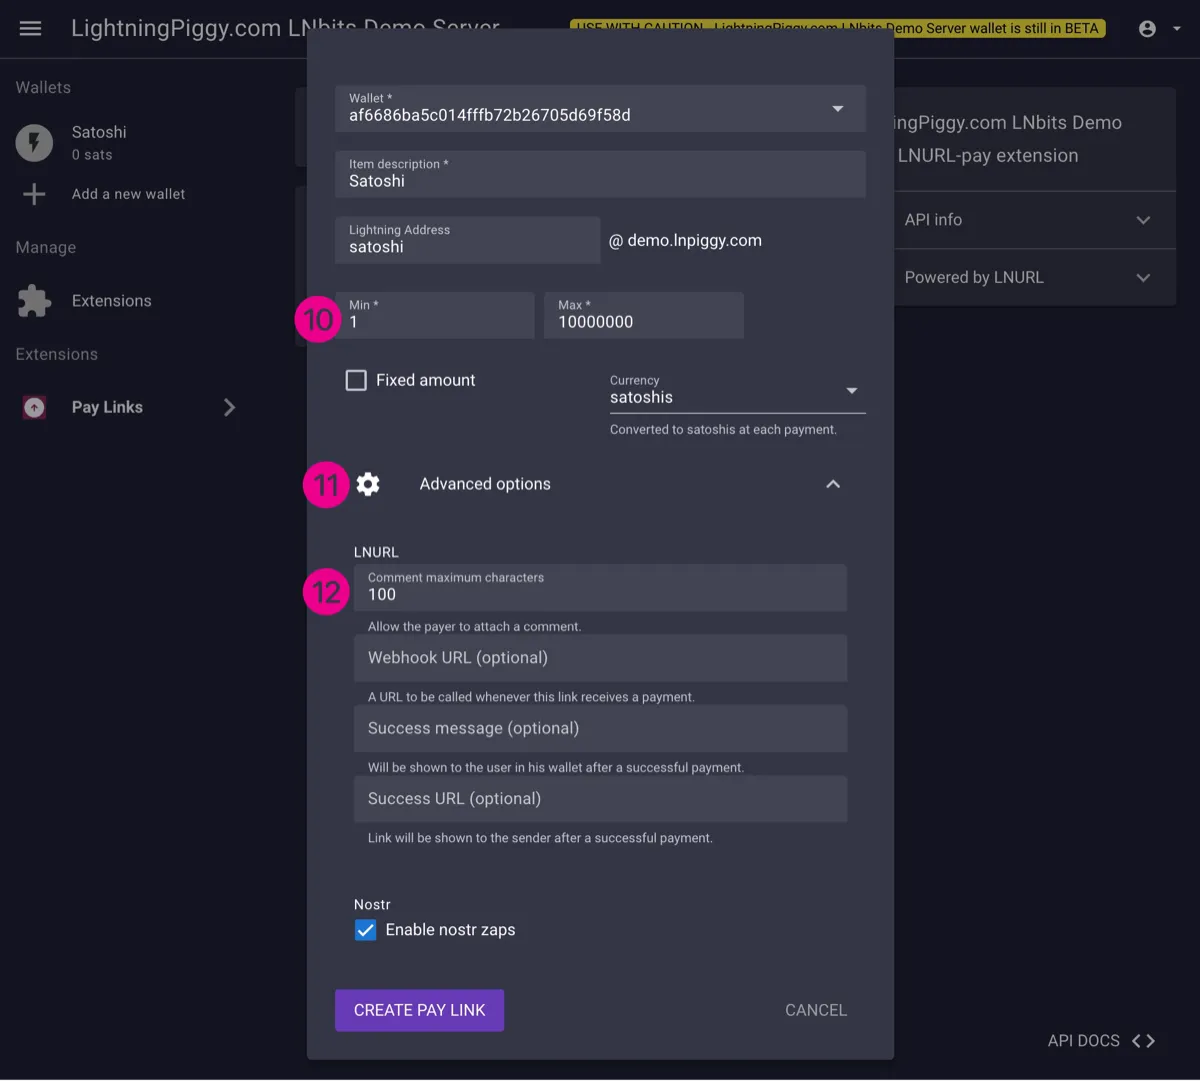Screen dimensions: 1200x1087
Task: Open the Extensions puzzle piece icon
Action: (34, 301)
